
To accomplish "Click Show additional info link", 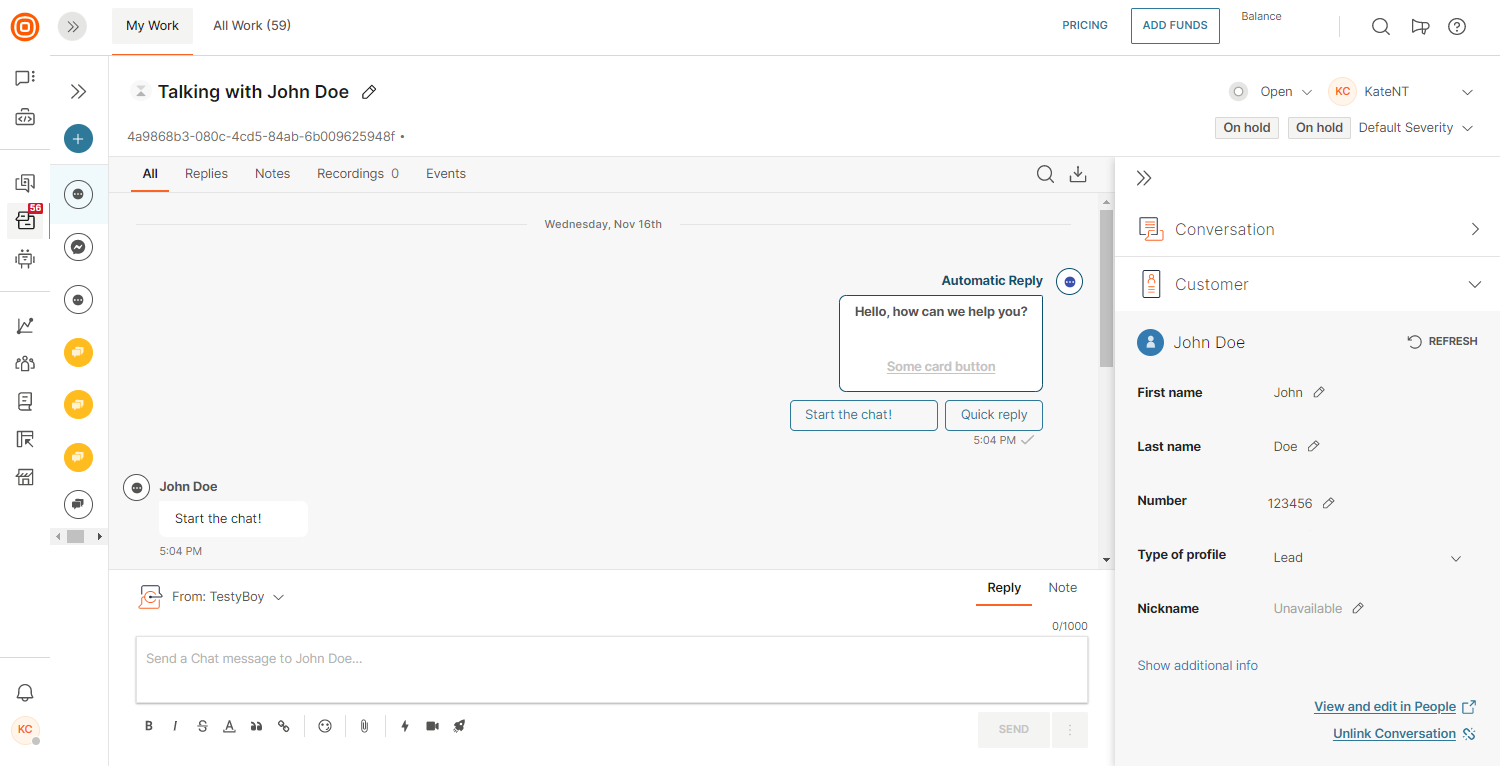I will point(1197,666).
